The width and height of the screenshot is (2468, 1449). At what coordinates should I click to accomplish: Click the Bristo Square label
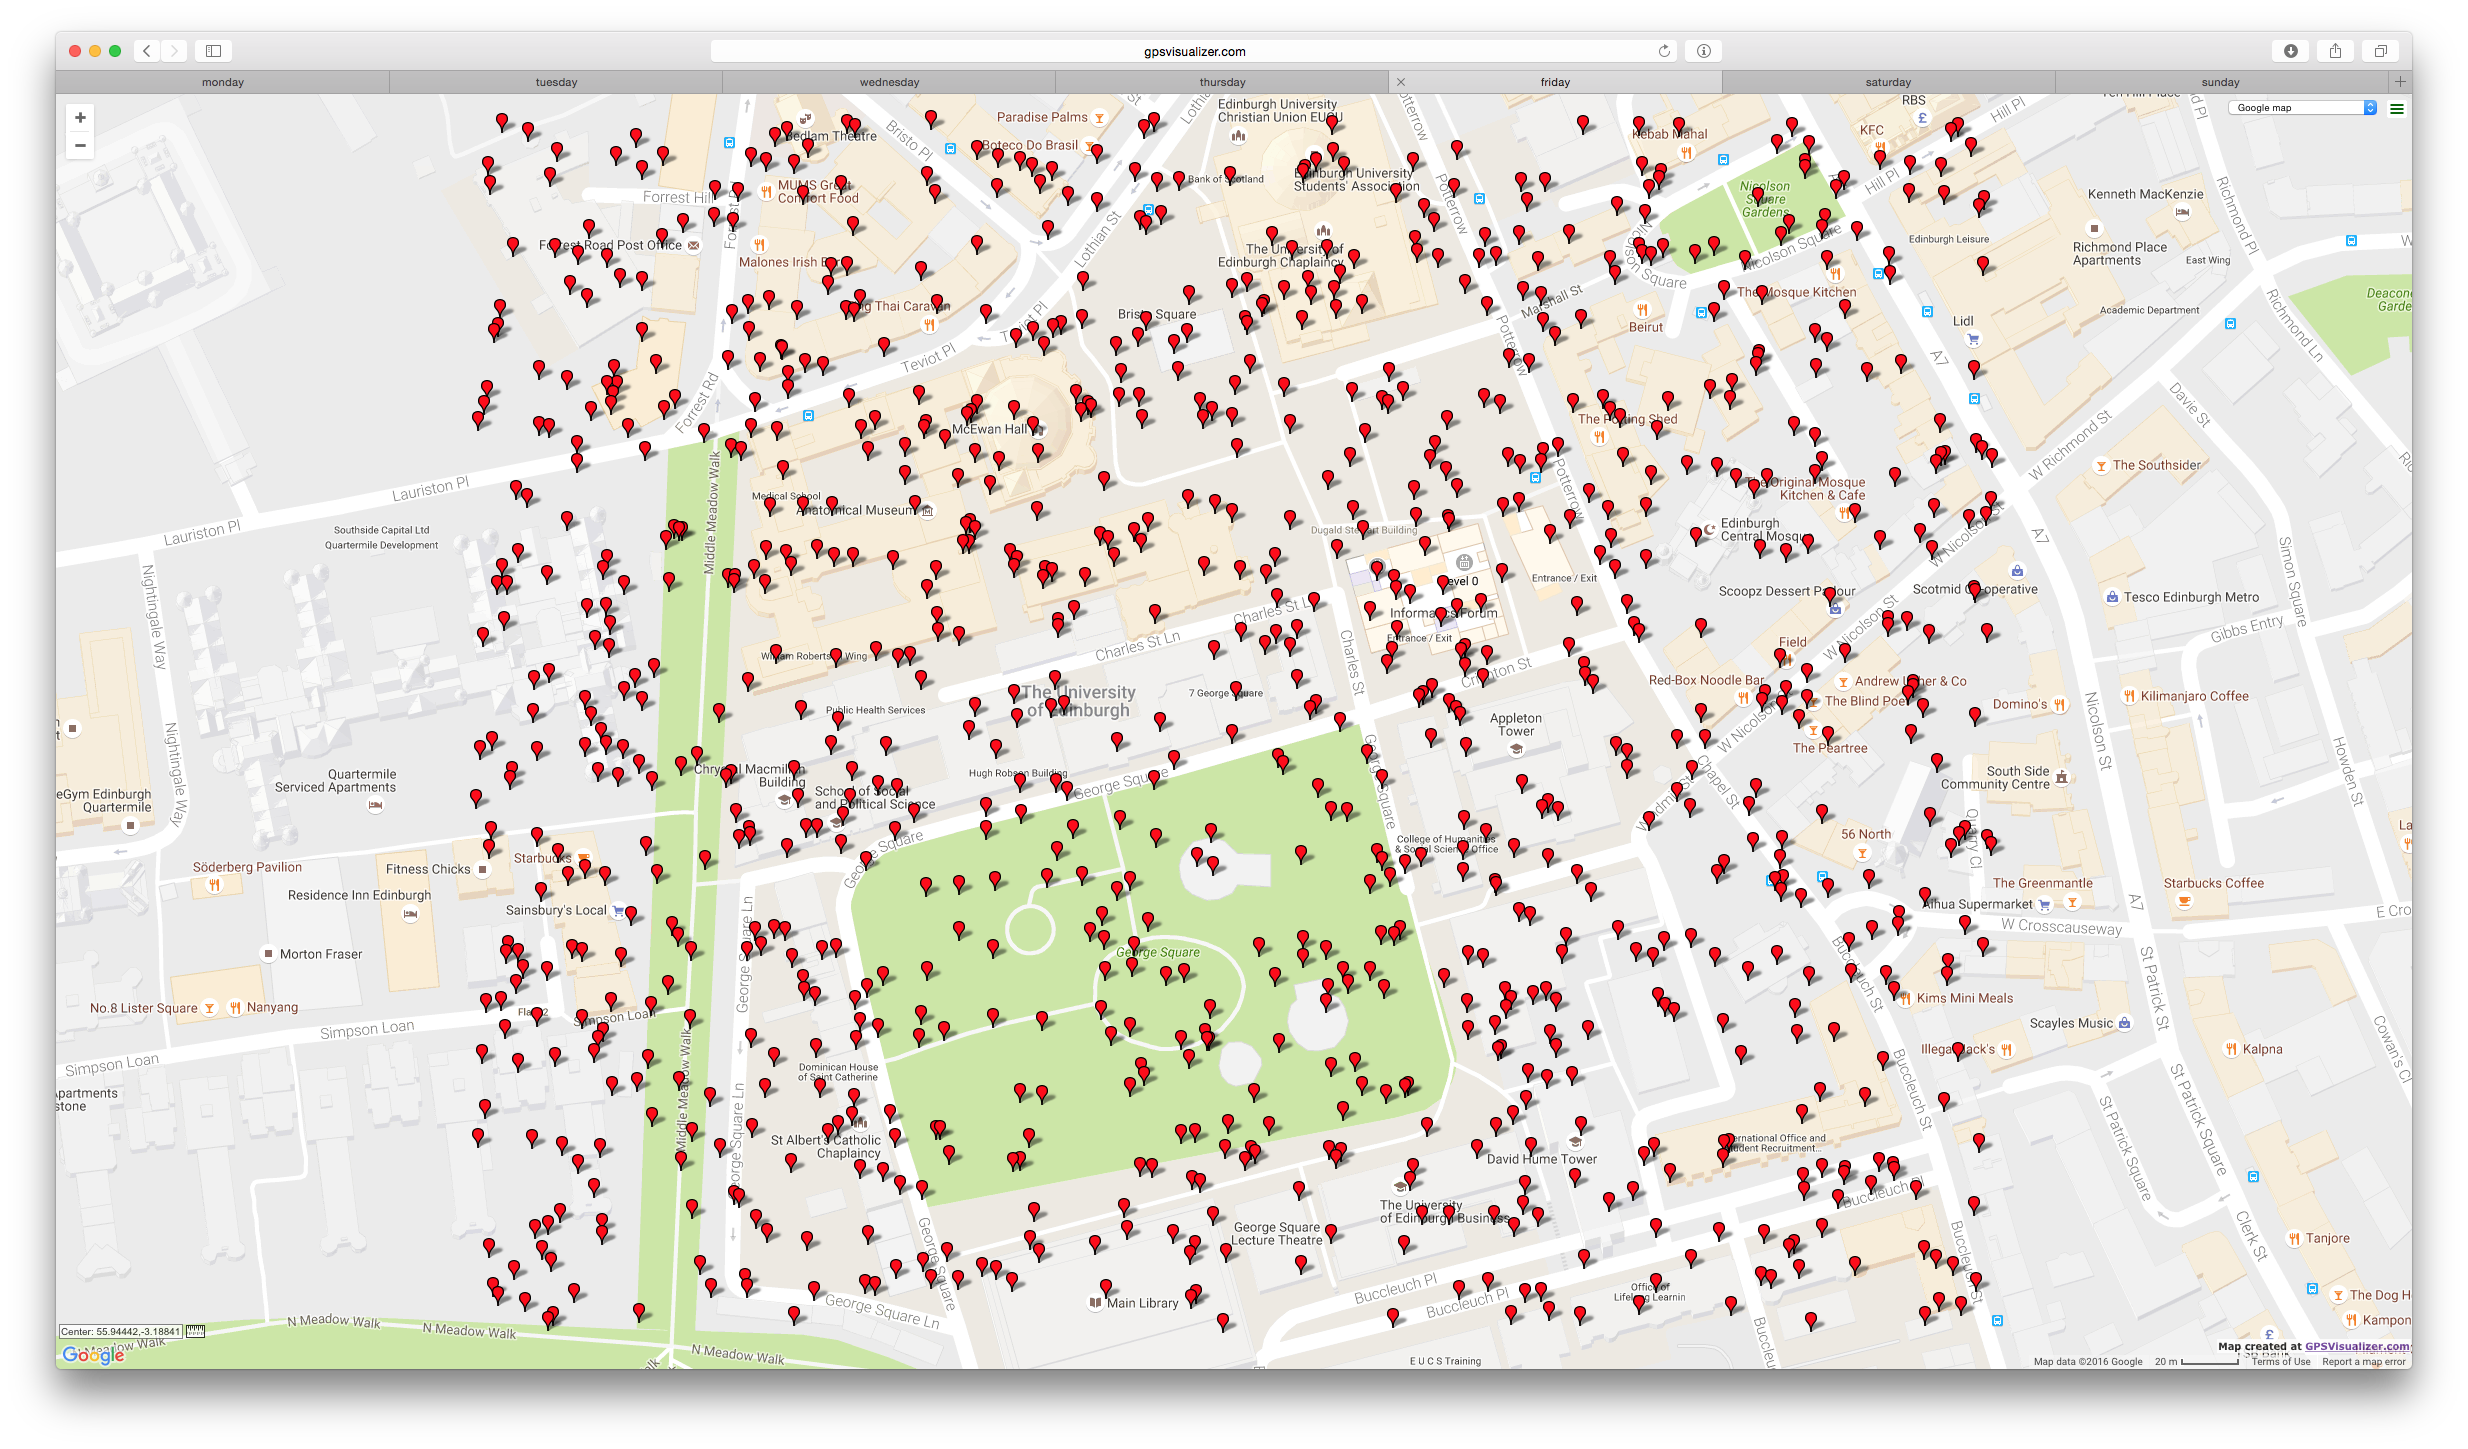(x=1156, y=314)
